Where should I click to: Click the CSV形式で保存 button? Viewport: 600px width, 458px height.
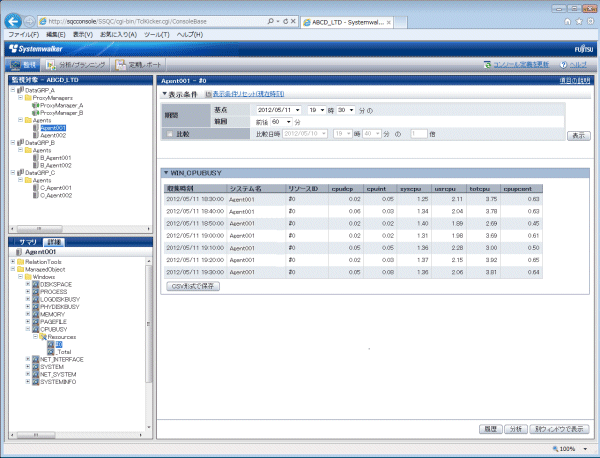tap(193, 286)
